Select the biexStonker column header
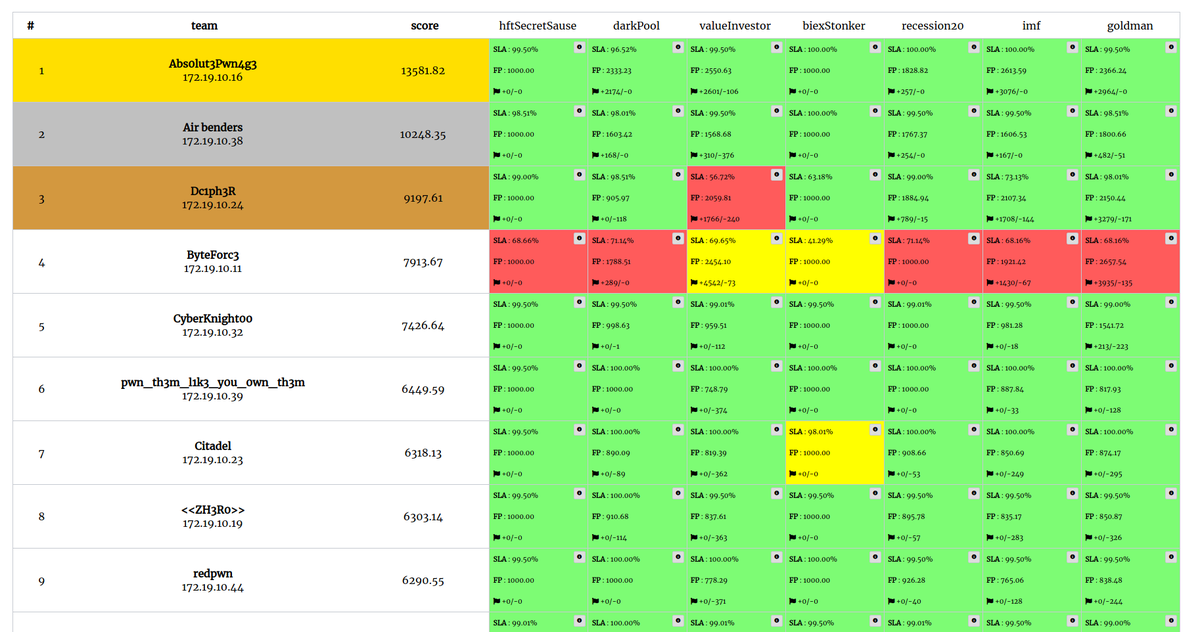 (834, 26)
